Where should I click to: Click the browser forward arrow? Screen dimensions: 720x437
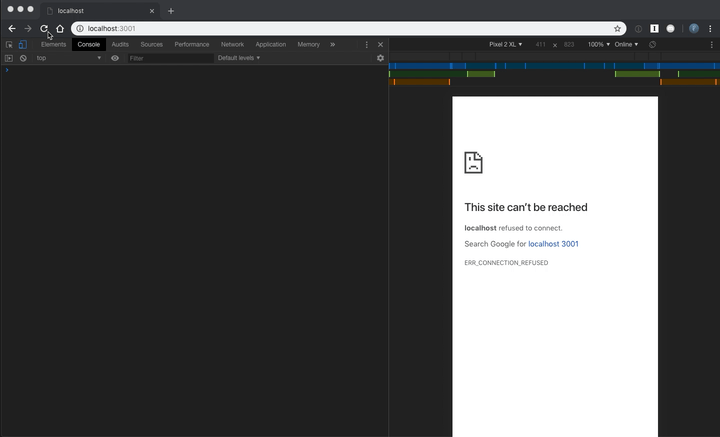[28, 28]
